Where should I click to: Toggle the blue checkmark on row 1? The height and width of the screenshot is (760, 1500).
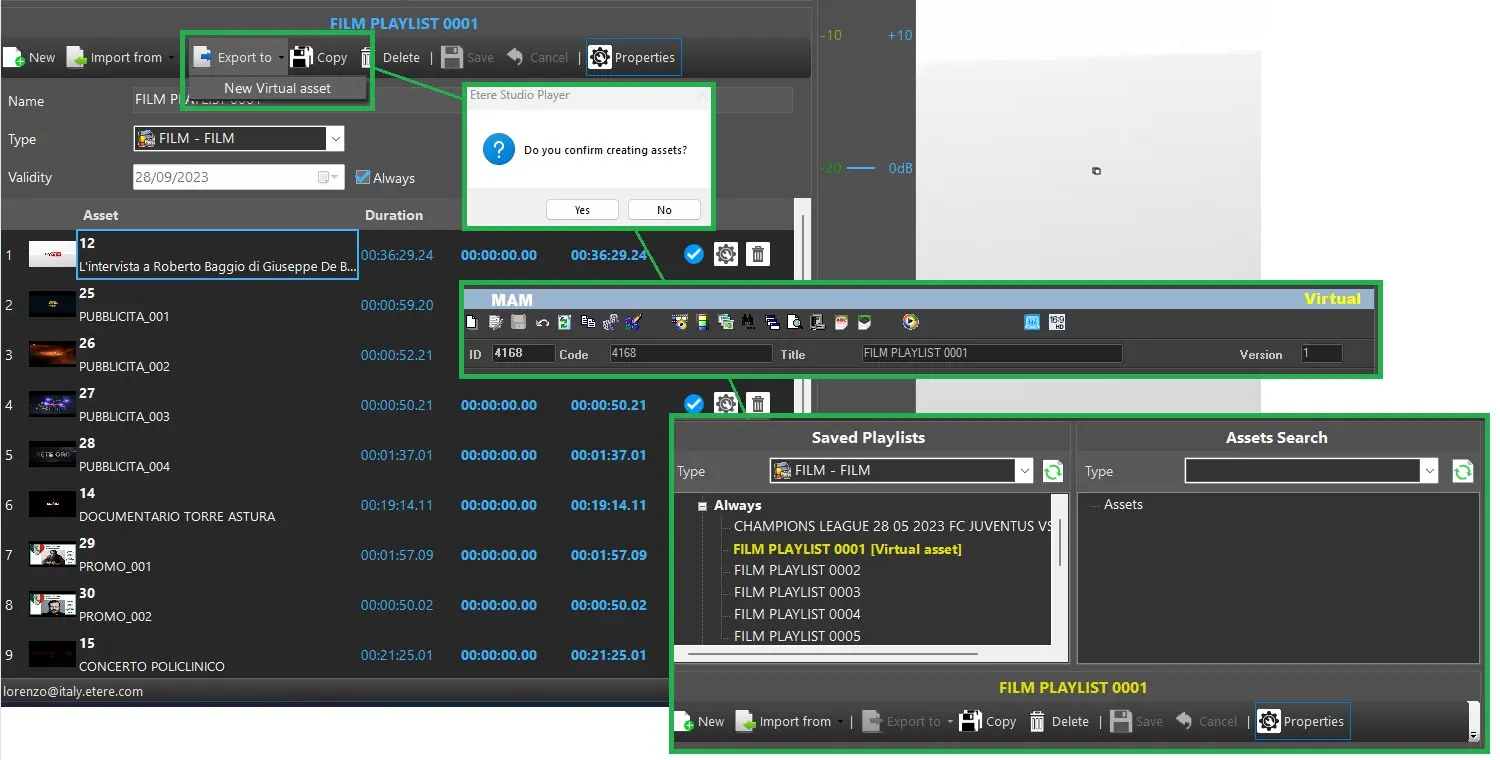[693, 255]
